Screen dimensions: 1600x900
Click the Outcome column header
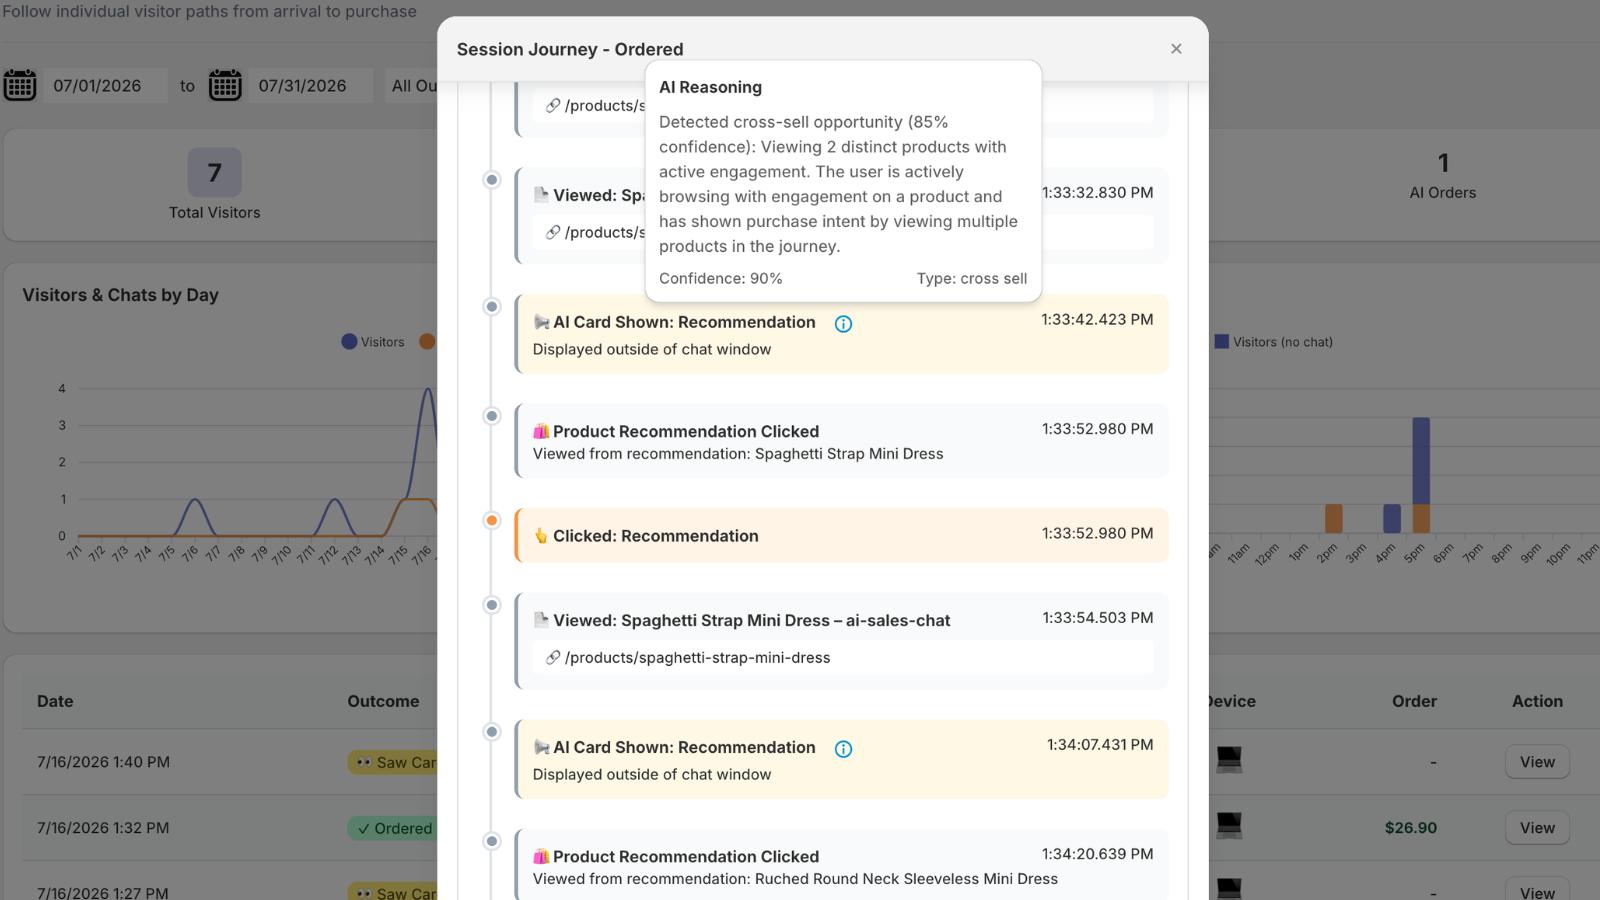383,701
